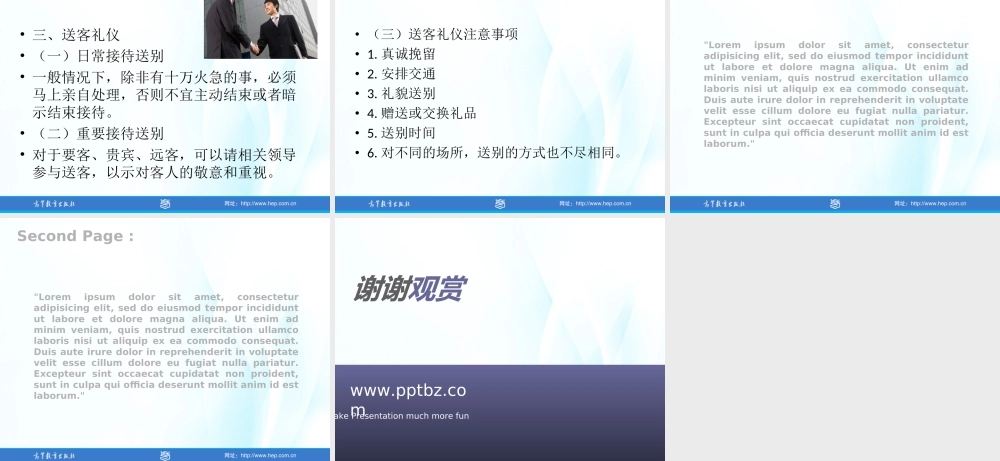The height and width of the screenshot is (461, 1000).
Task: Open the hep.com.cn link on the 注意事项 slide
Action: click(x=595, y=204)
